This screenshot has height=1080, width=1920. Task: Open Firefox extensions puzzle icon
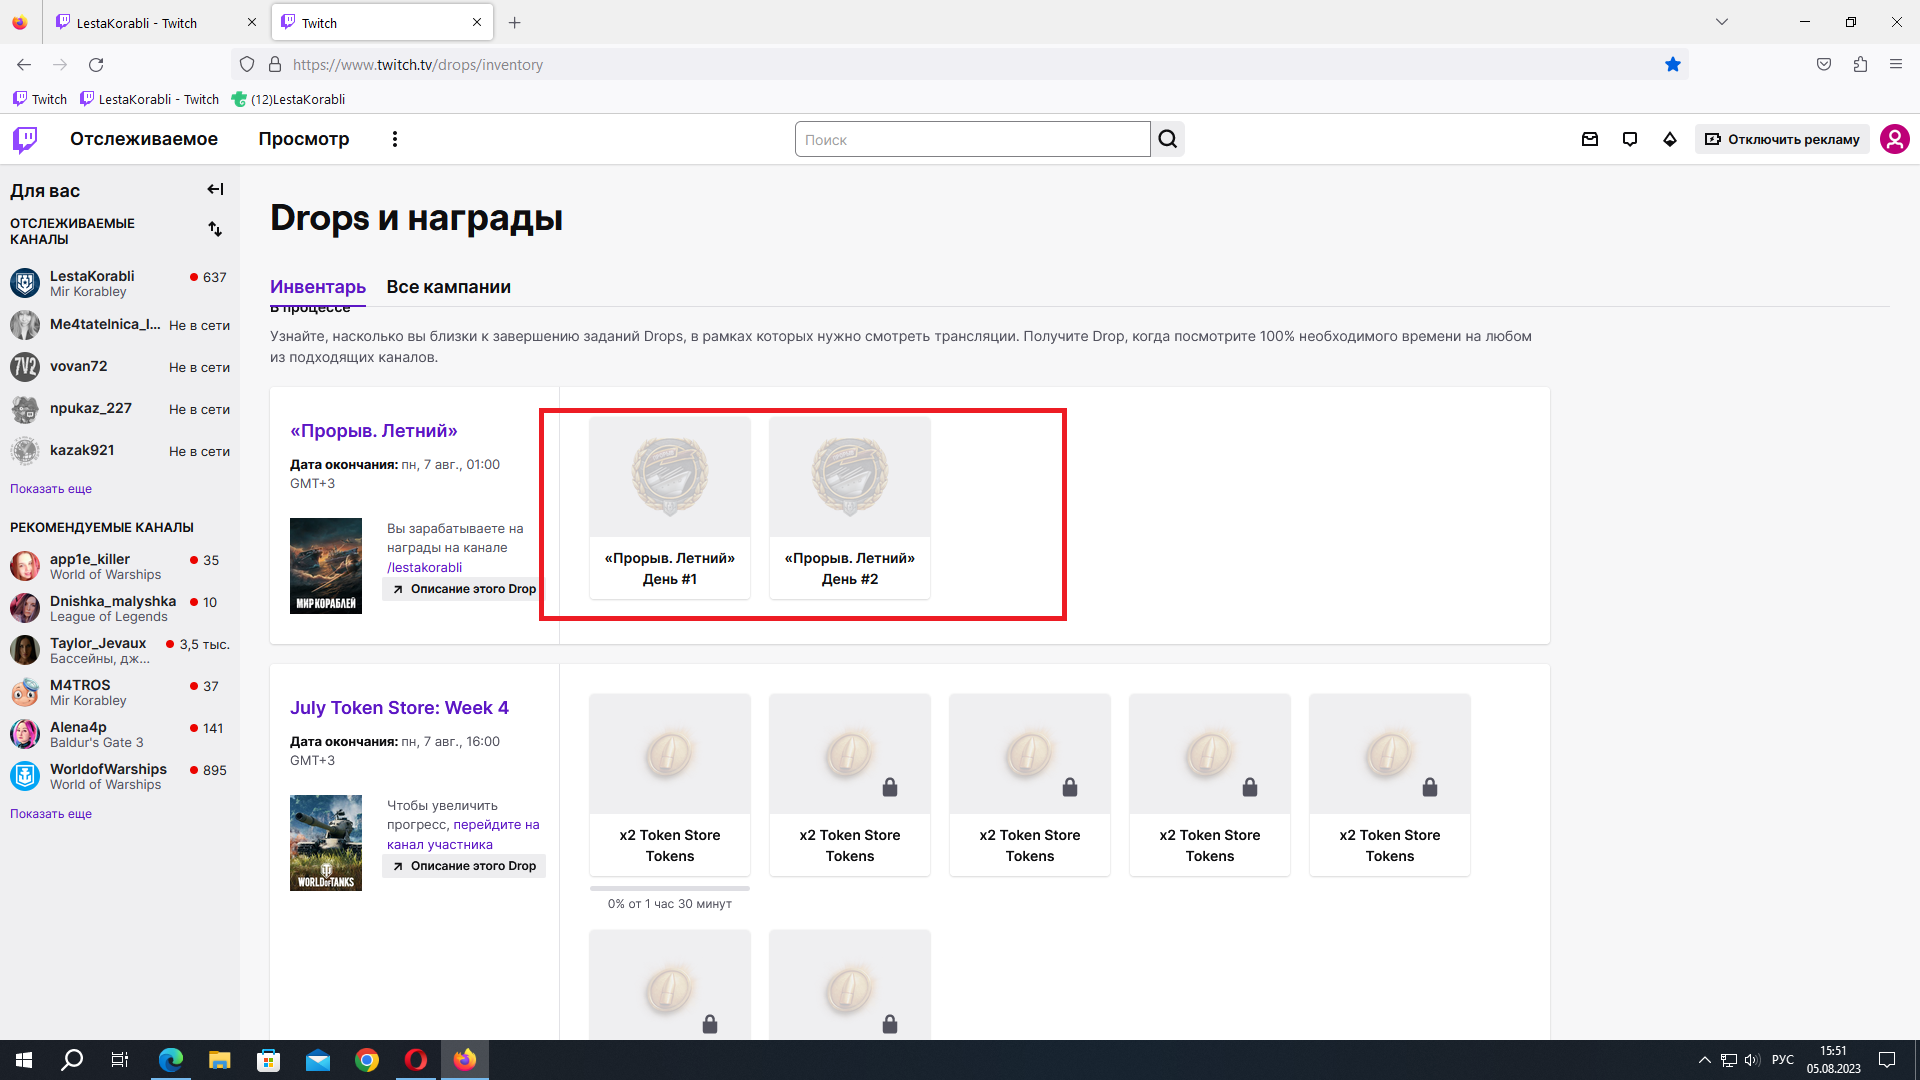1860,65
